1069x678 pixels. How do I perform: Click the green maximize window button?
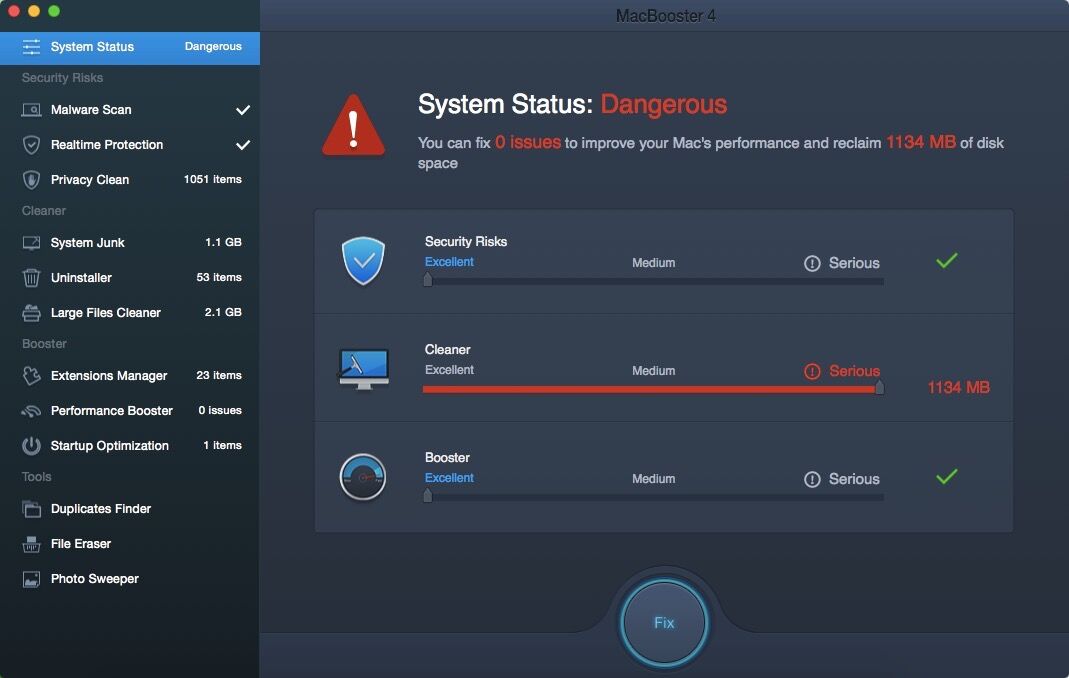pyautogui.click(x=54, y=11)
